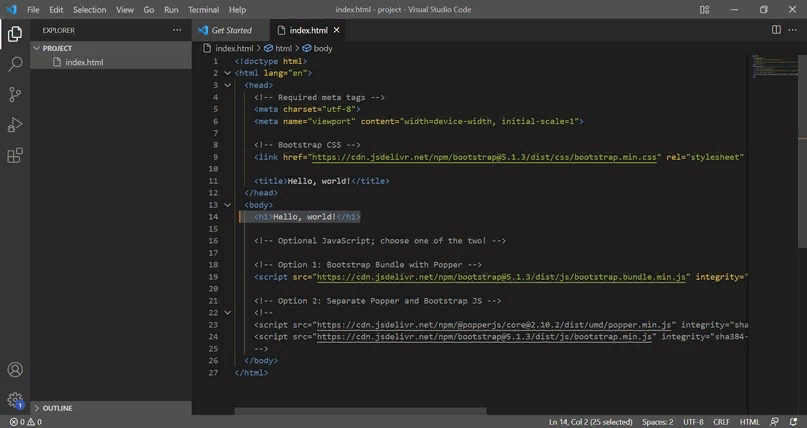Select index.html in the Explorer tree
Image resolution: width=807 pixels, height=428 pixels.
pyautogui.click(x=111, y=62)
